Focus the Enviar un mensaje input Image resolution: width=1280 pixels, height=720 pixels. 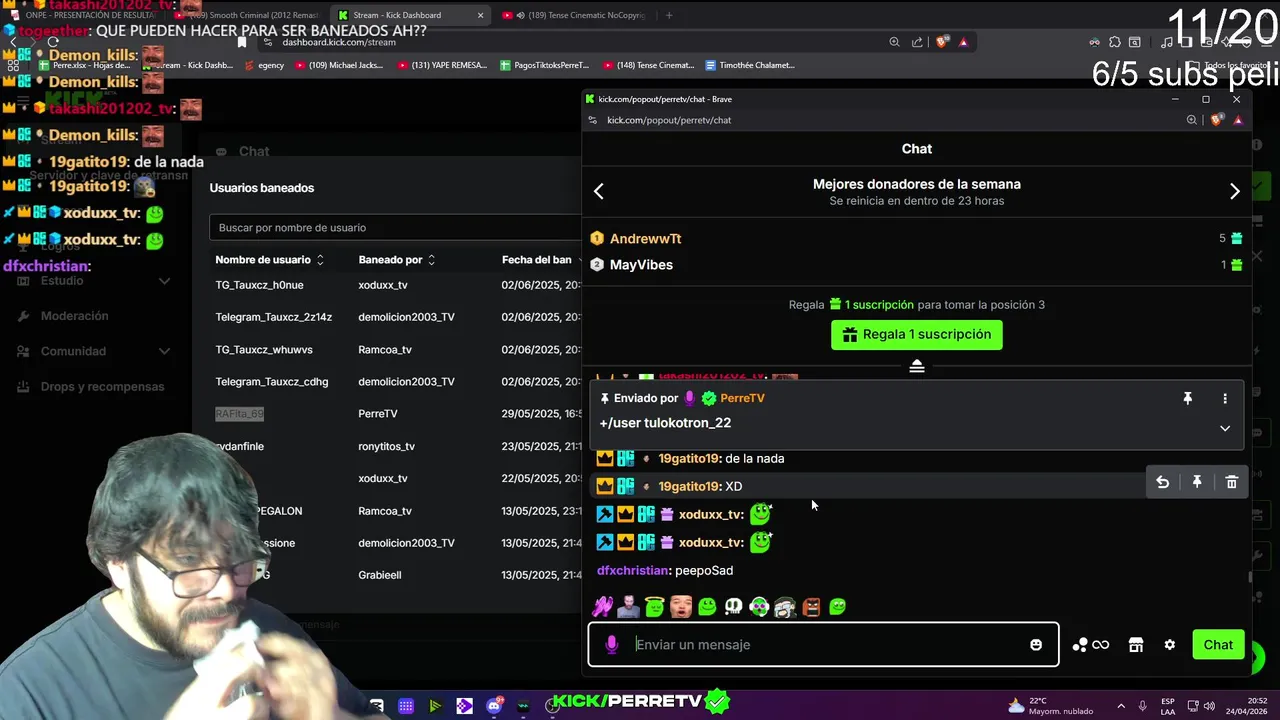point(825,645)
